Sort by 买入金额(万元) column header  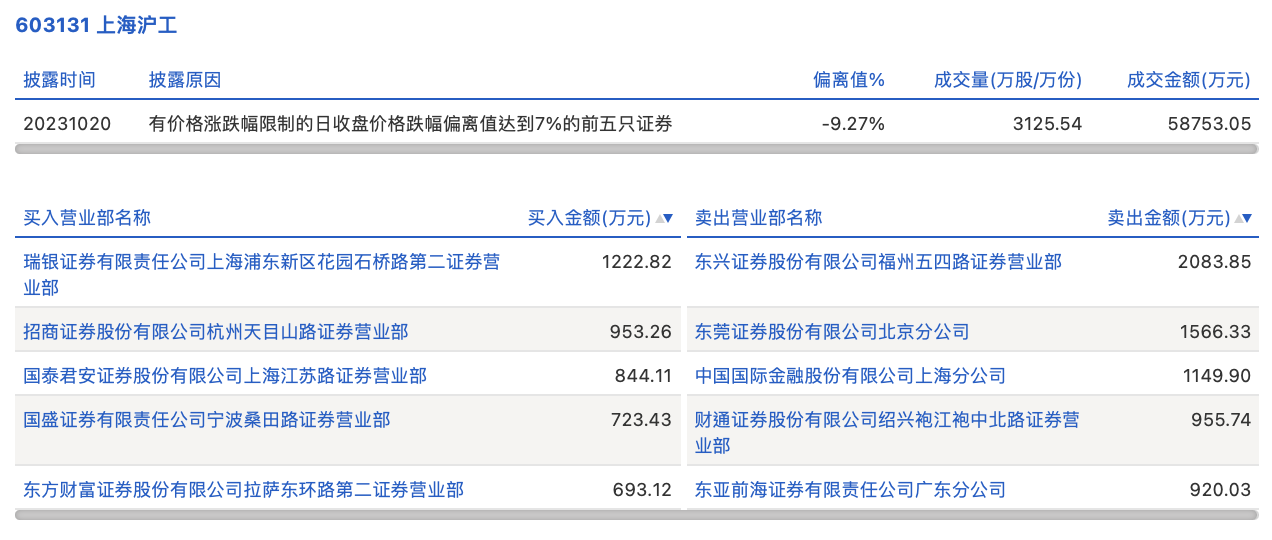(x=588, y=218)
